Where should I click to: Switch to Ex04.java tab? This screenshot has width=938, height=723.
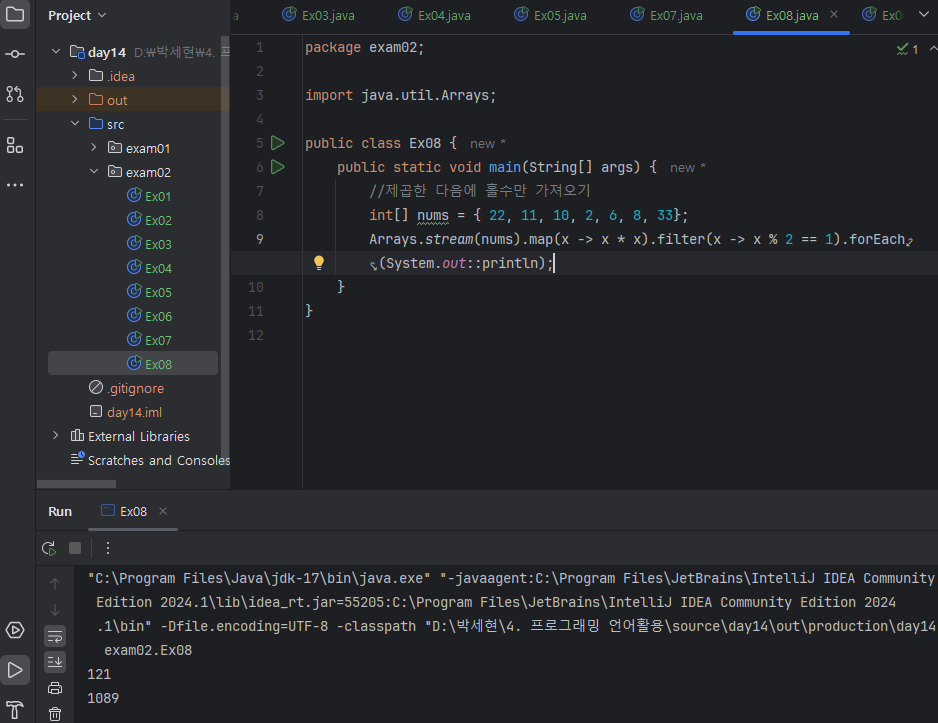point(434,15)
